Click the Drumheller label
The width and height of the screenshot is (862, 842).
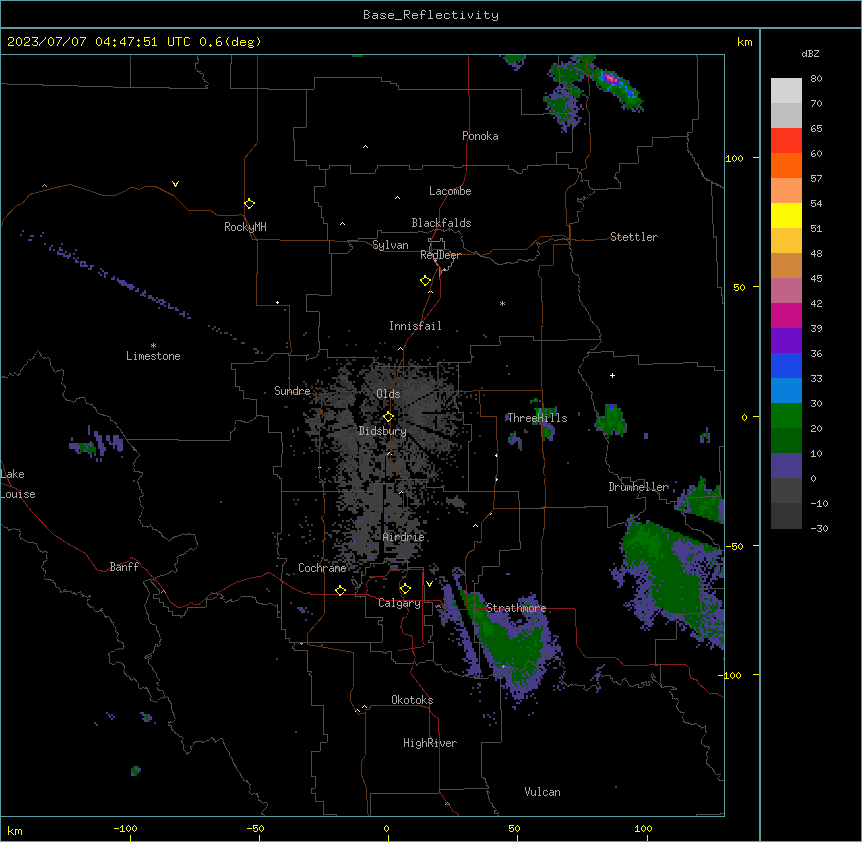[638, 487]
